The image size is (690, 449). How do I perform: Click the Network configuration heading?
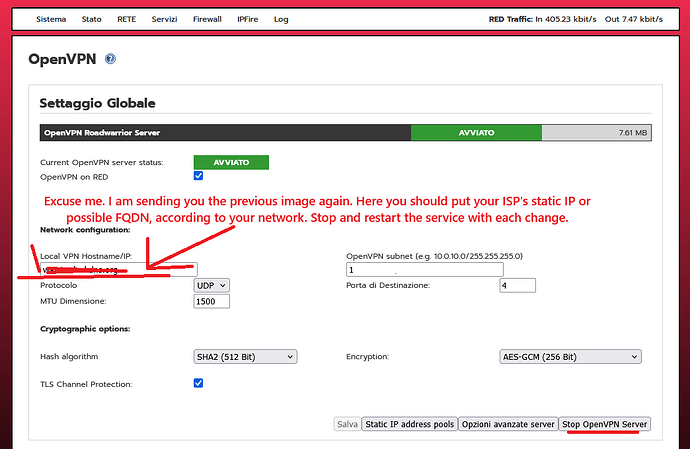(85, 230)
